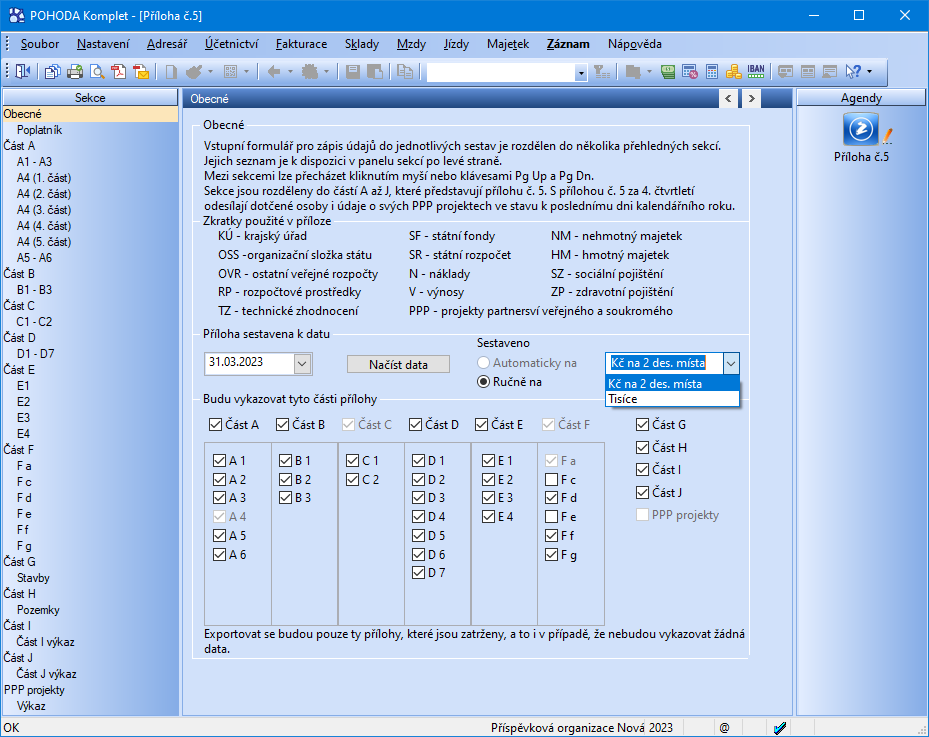The image size is (929, 737).
Task: Uncheck the D 7 checkbox
Action: tap(418, 573)
